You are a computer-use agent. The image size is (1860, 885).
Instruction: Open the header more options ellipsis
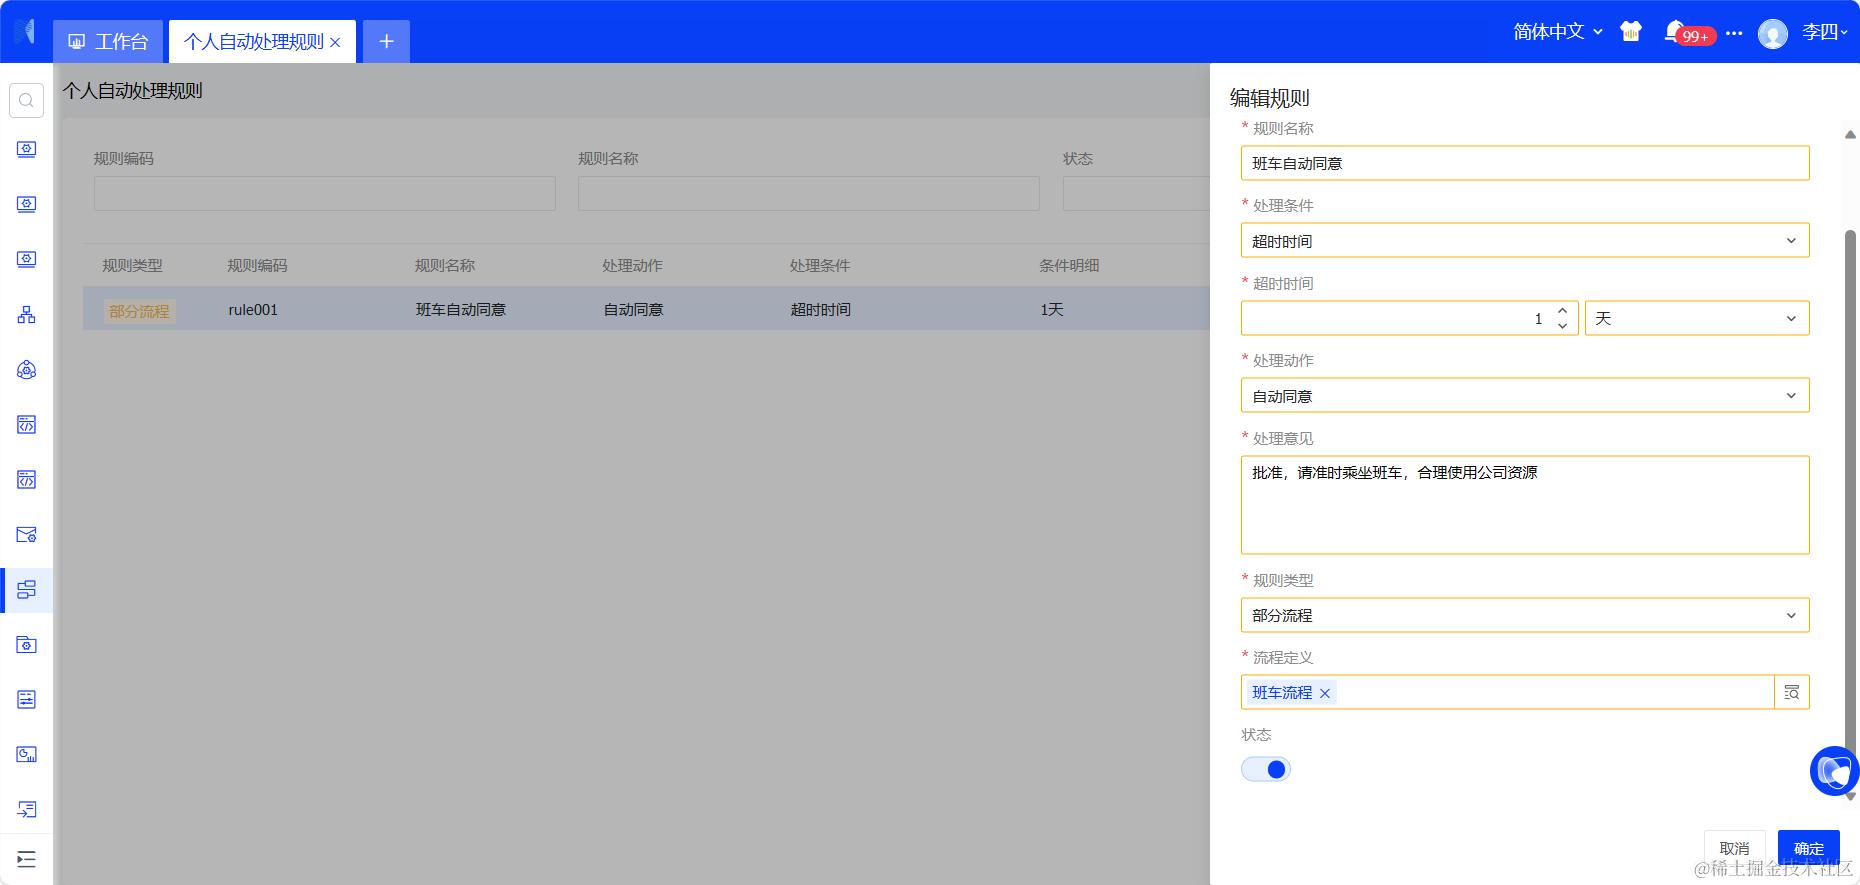pos(1734,33)
